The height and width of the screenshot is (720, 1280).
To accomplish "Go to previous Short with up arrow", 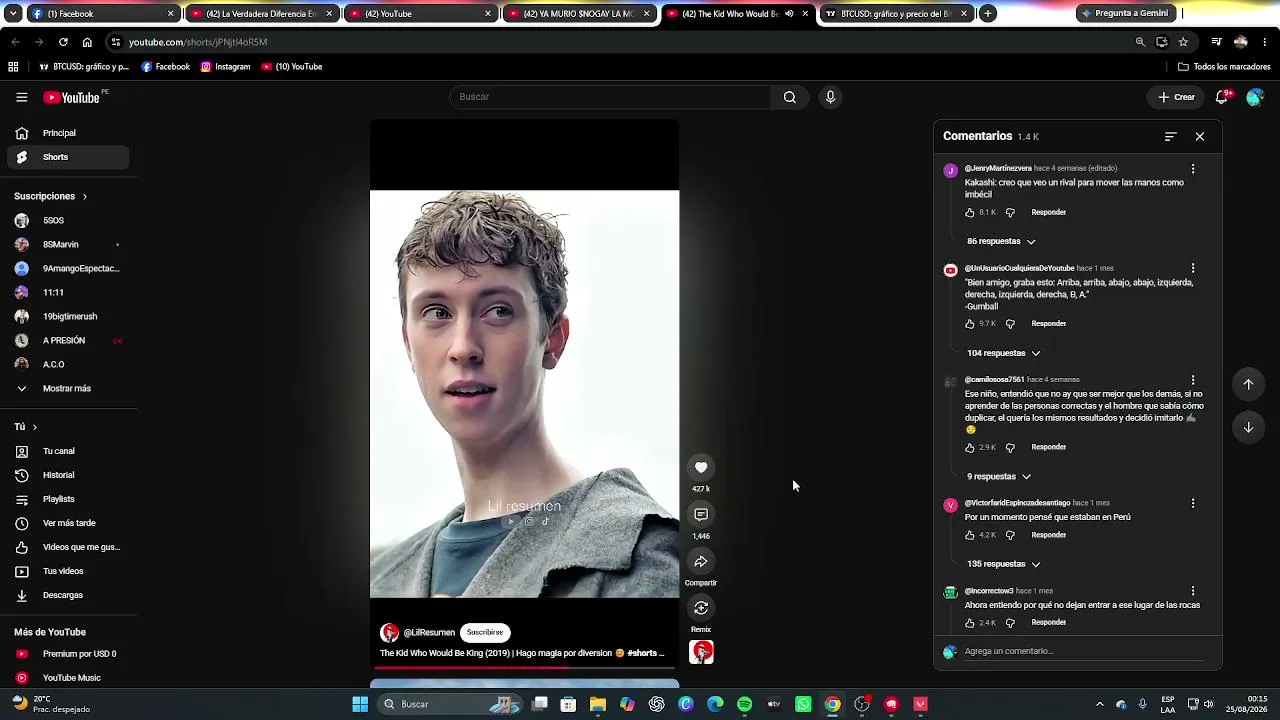I will point(1248,384).
